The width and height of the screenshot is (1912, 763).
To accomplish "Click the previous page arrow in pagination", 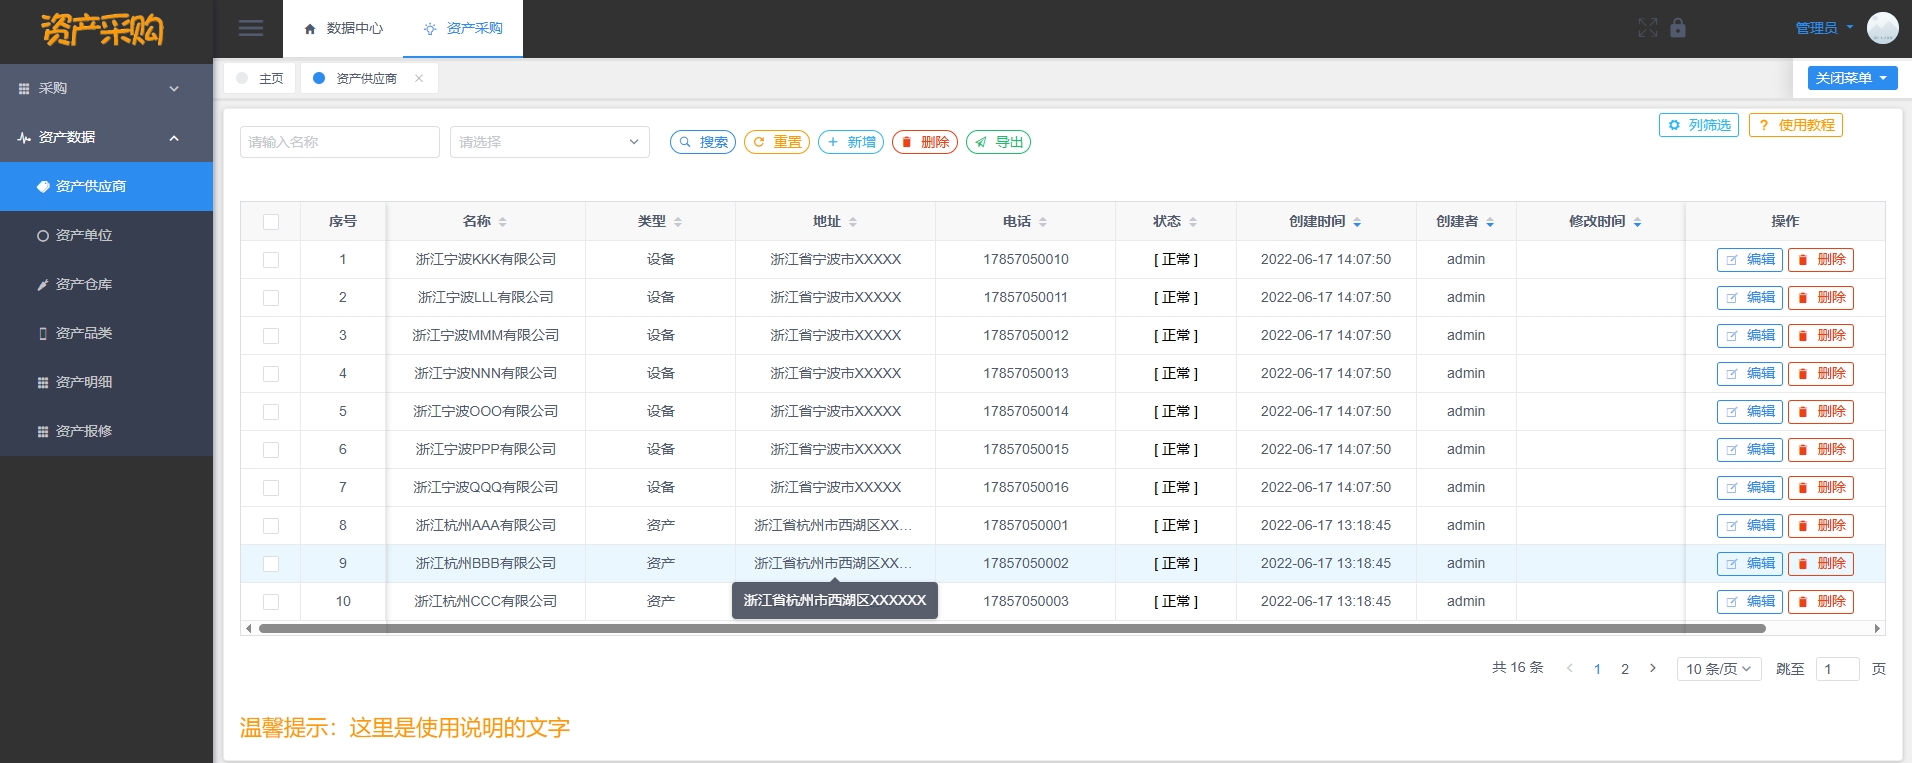I will [x=1570, y=668].
